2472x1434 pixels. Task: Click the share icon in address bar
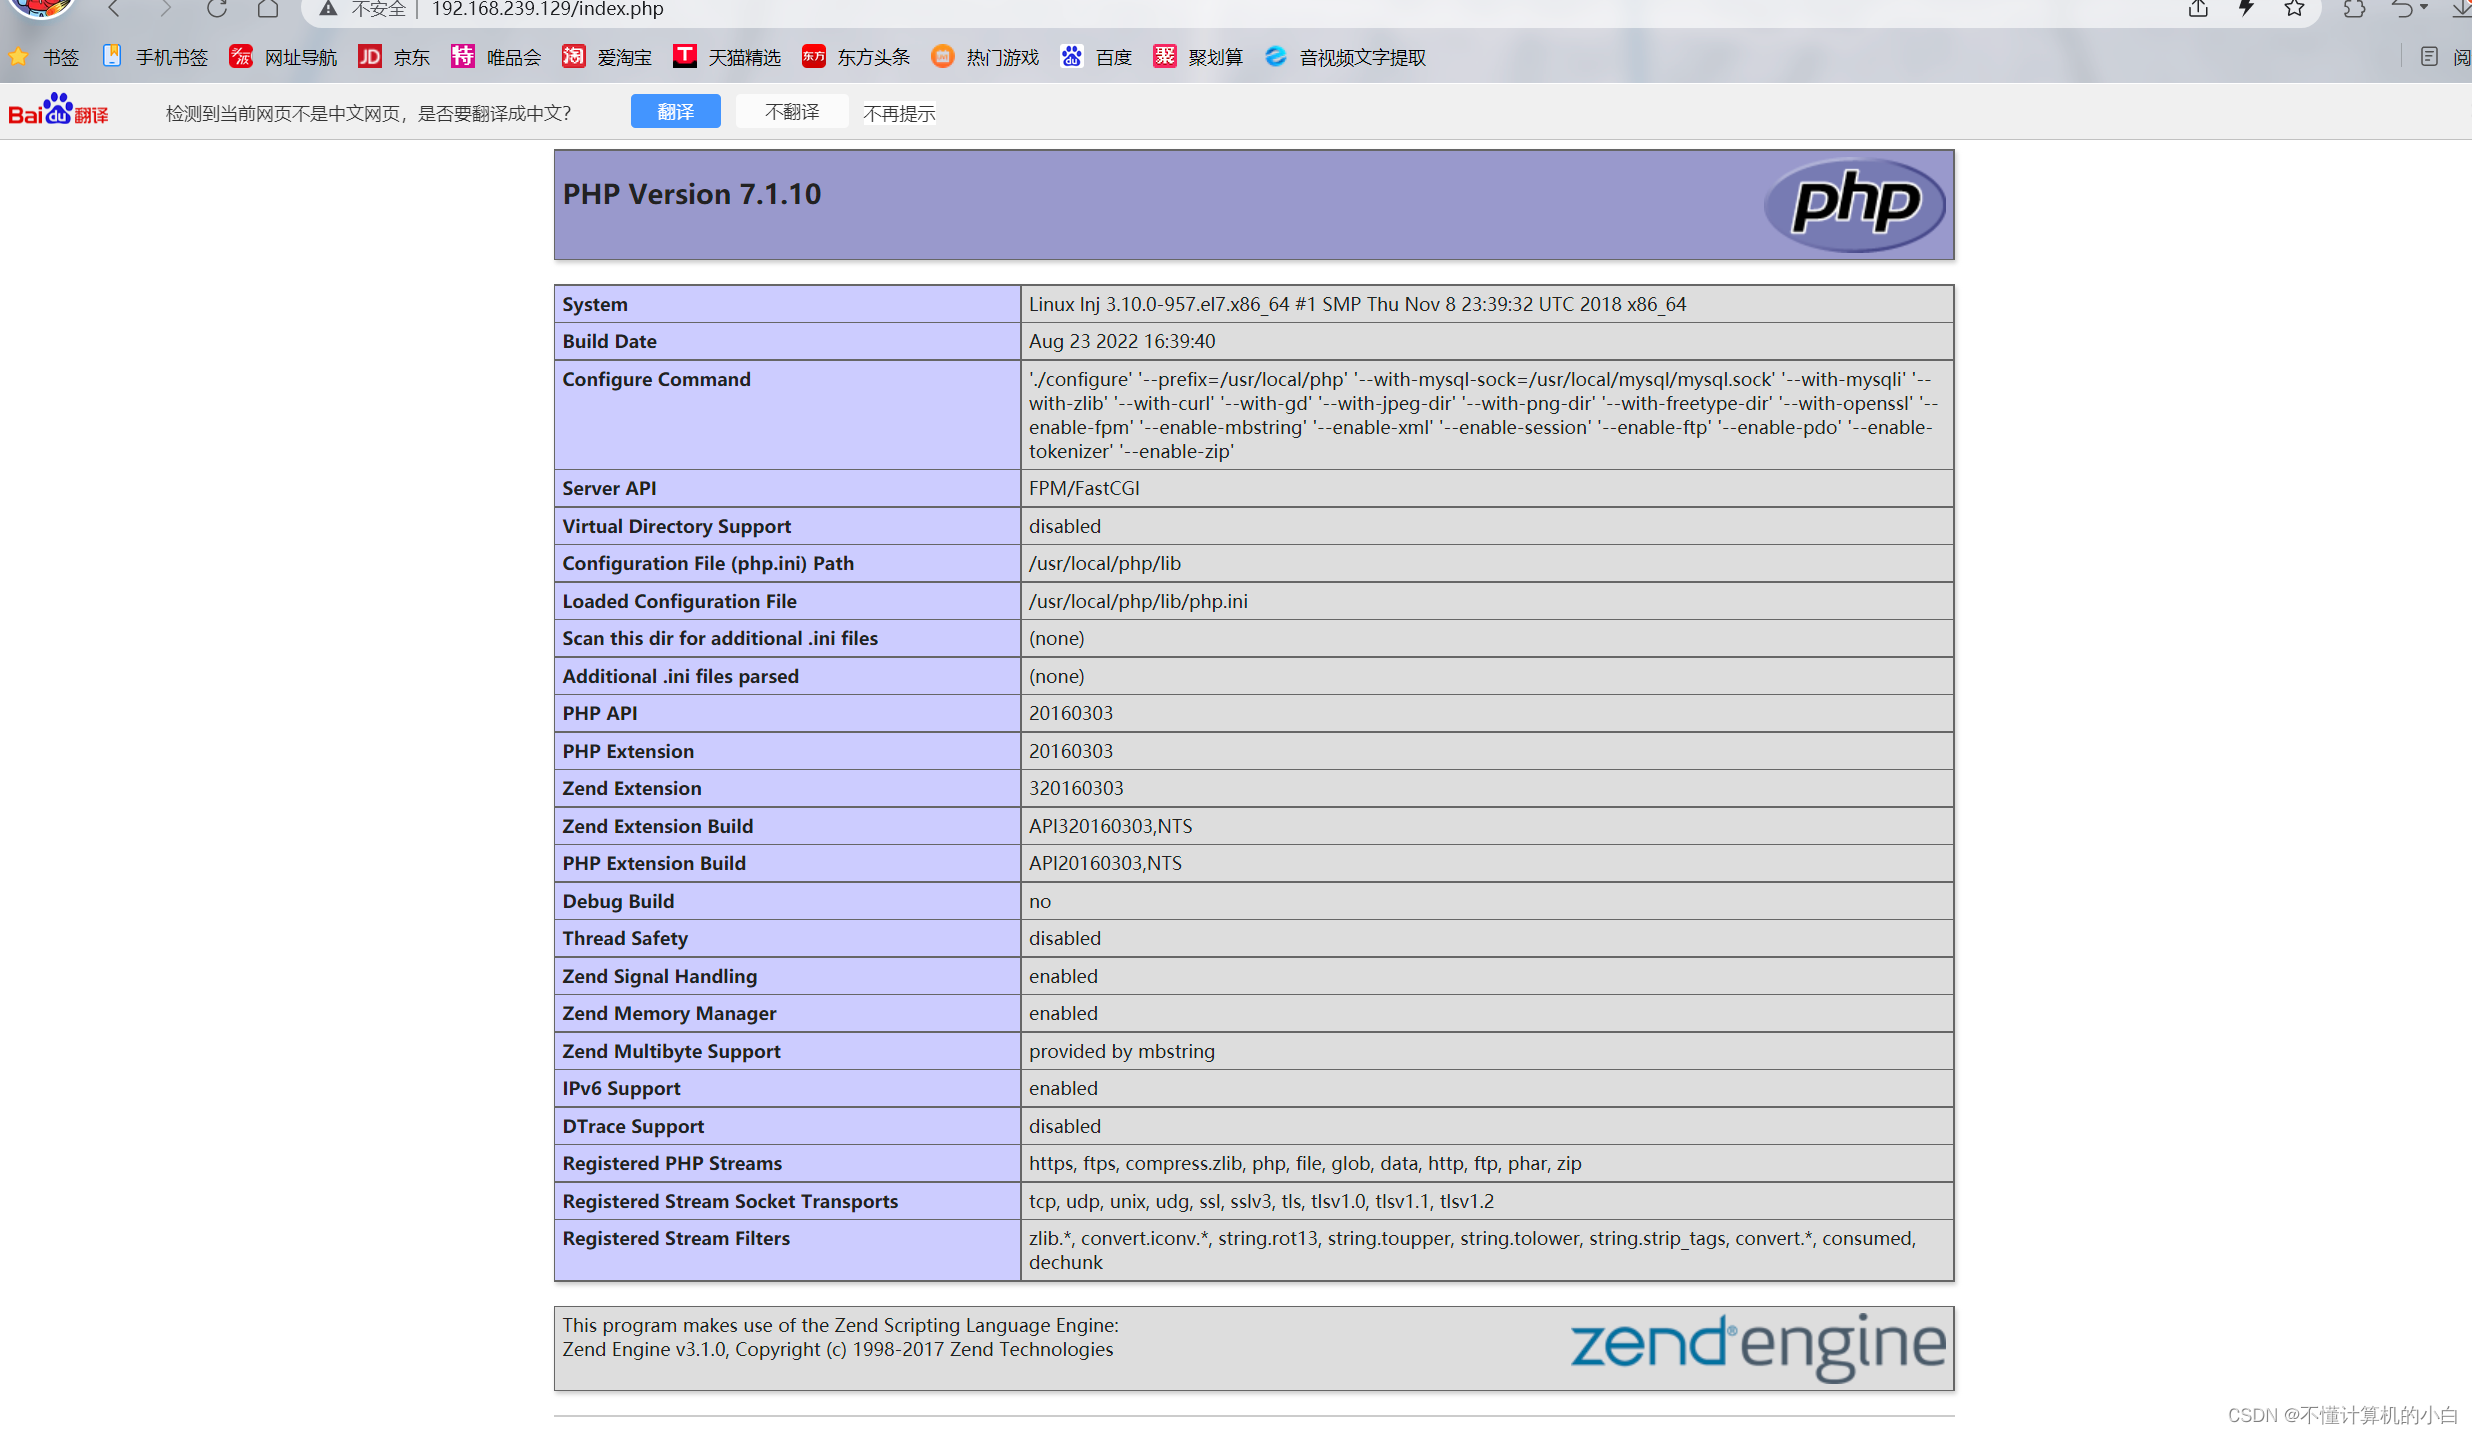[2198, 9]
